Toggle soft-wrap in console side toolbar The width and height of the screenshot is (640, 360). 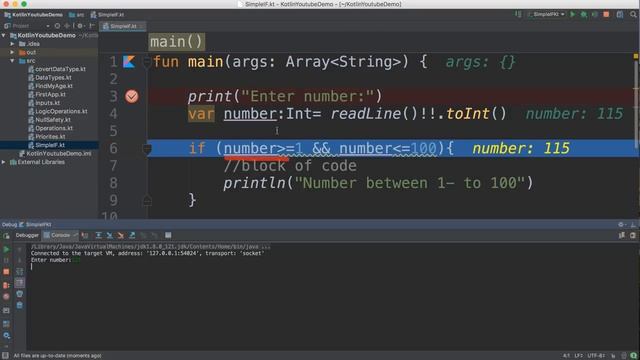click(20, 272)
